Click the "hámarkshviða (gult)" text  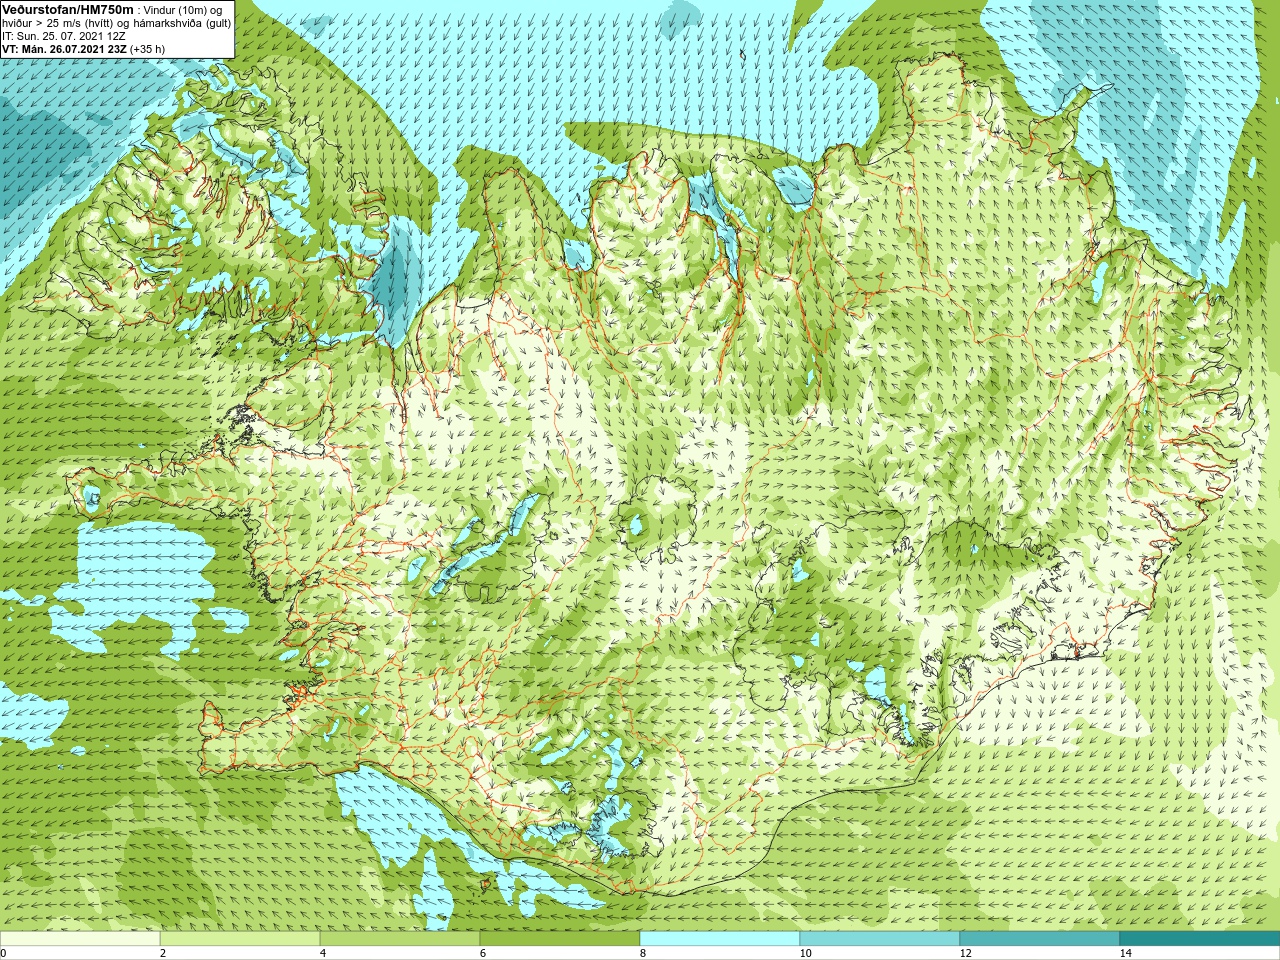tap(182, 23)
